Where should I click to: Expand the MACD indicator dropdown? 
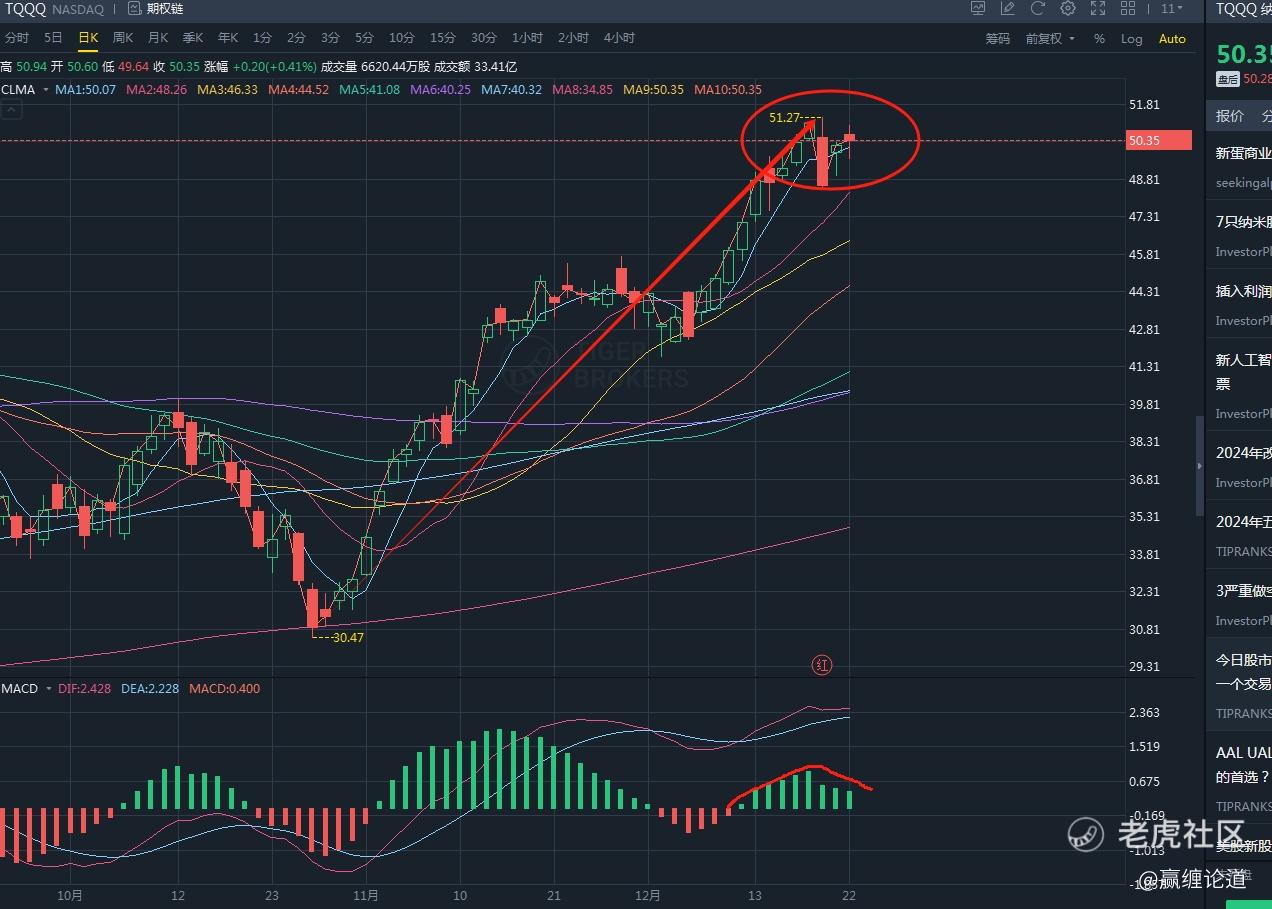click(48, 689)
